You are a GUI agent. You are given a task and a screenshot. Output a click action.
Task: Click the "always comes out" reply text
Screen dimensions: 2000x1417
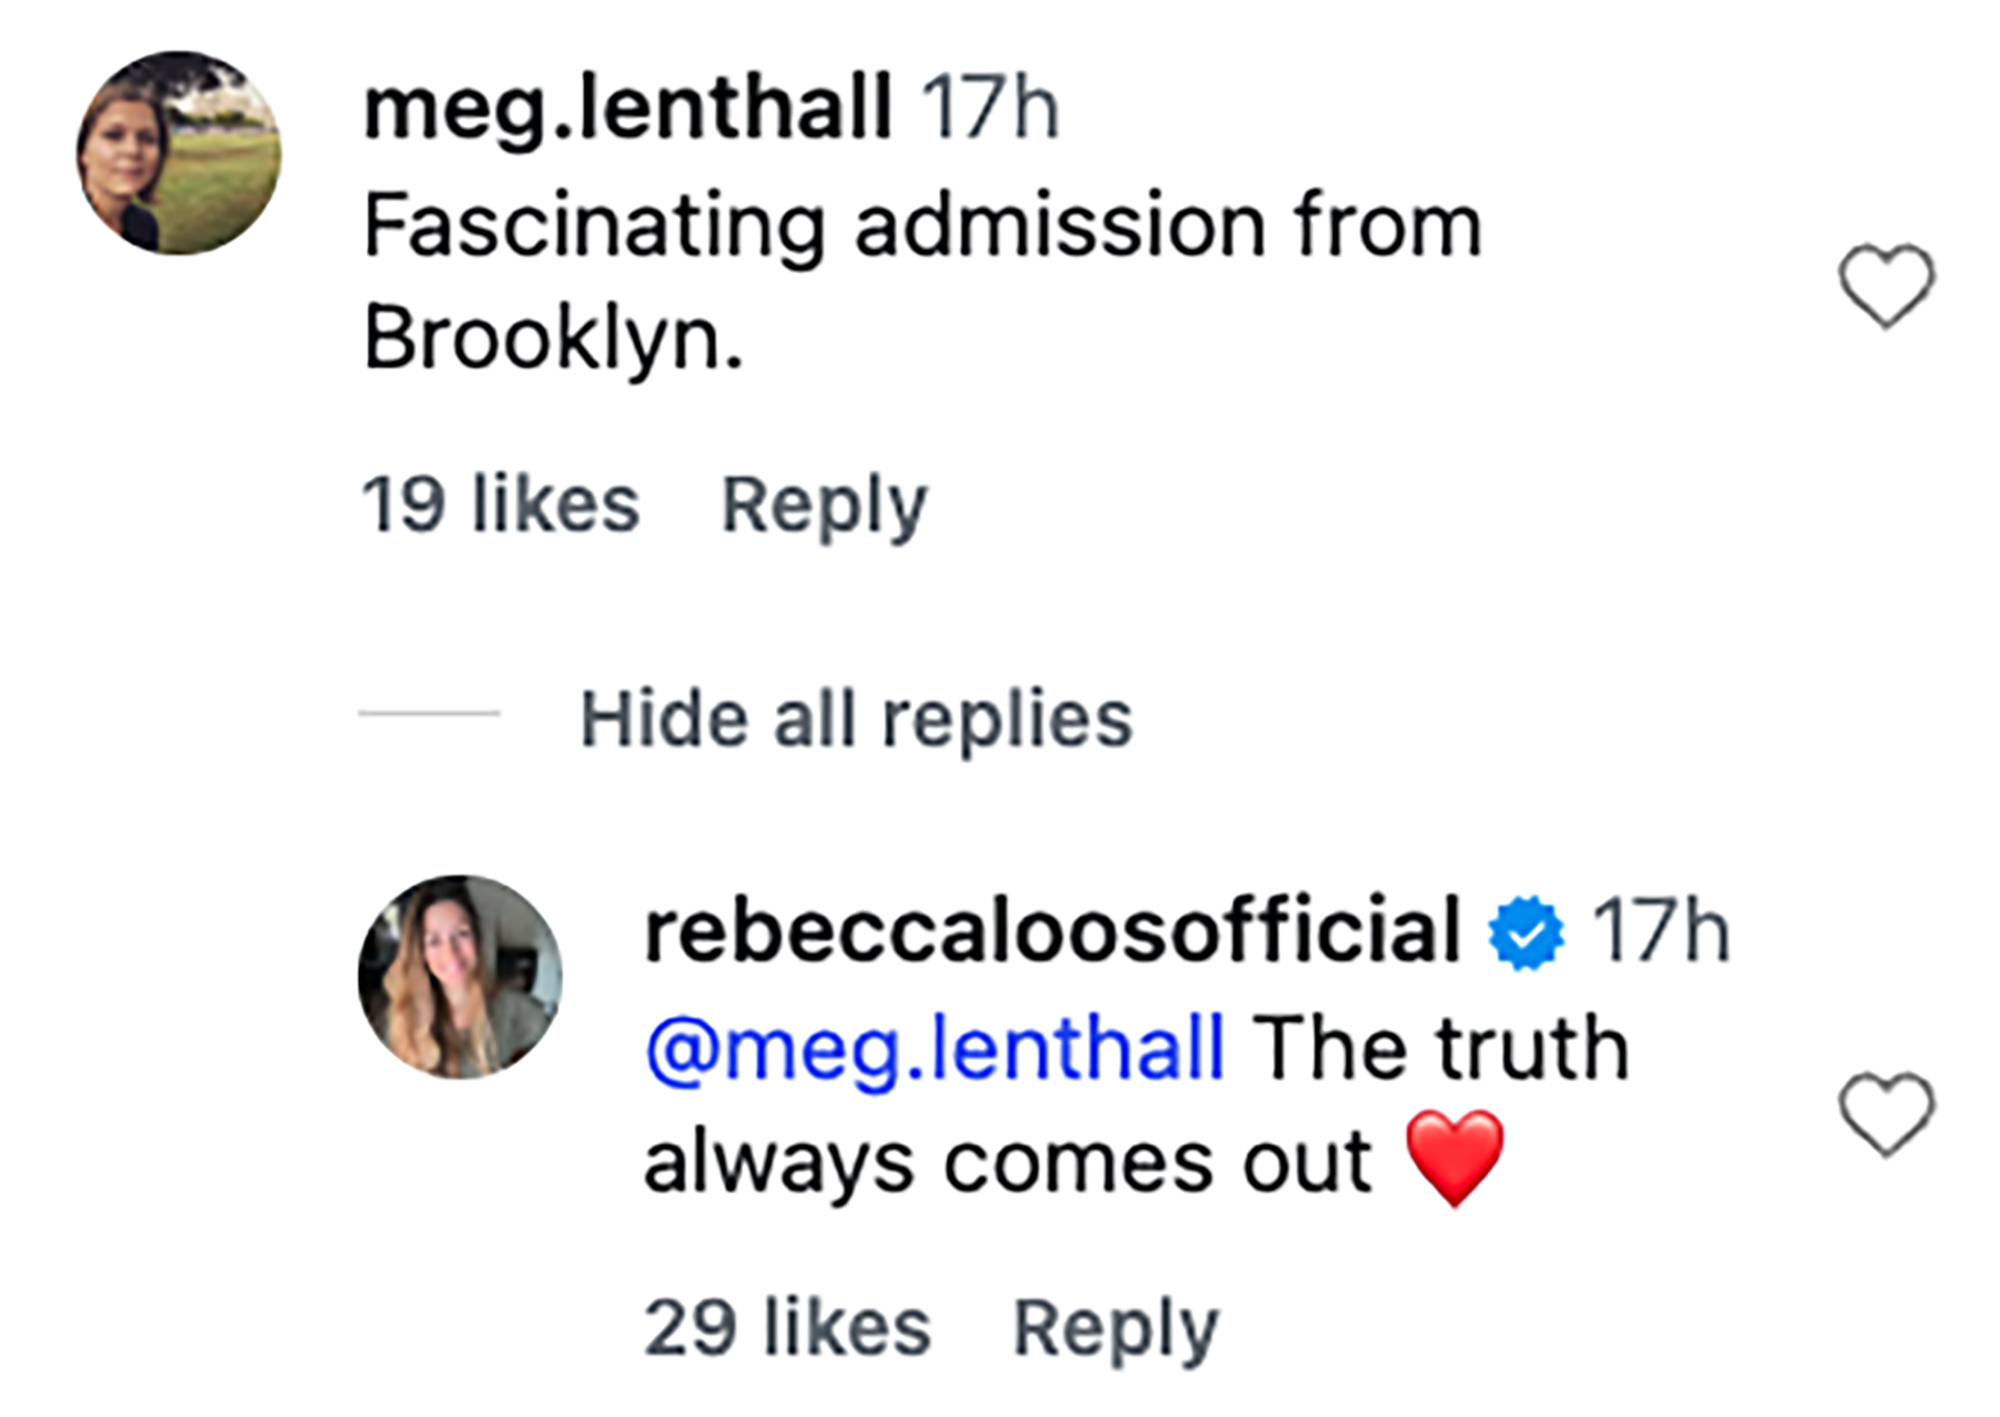coord(1008,1162)
